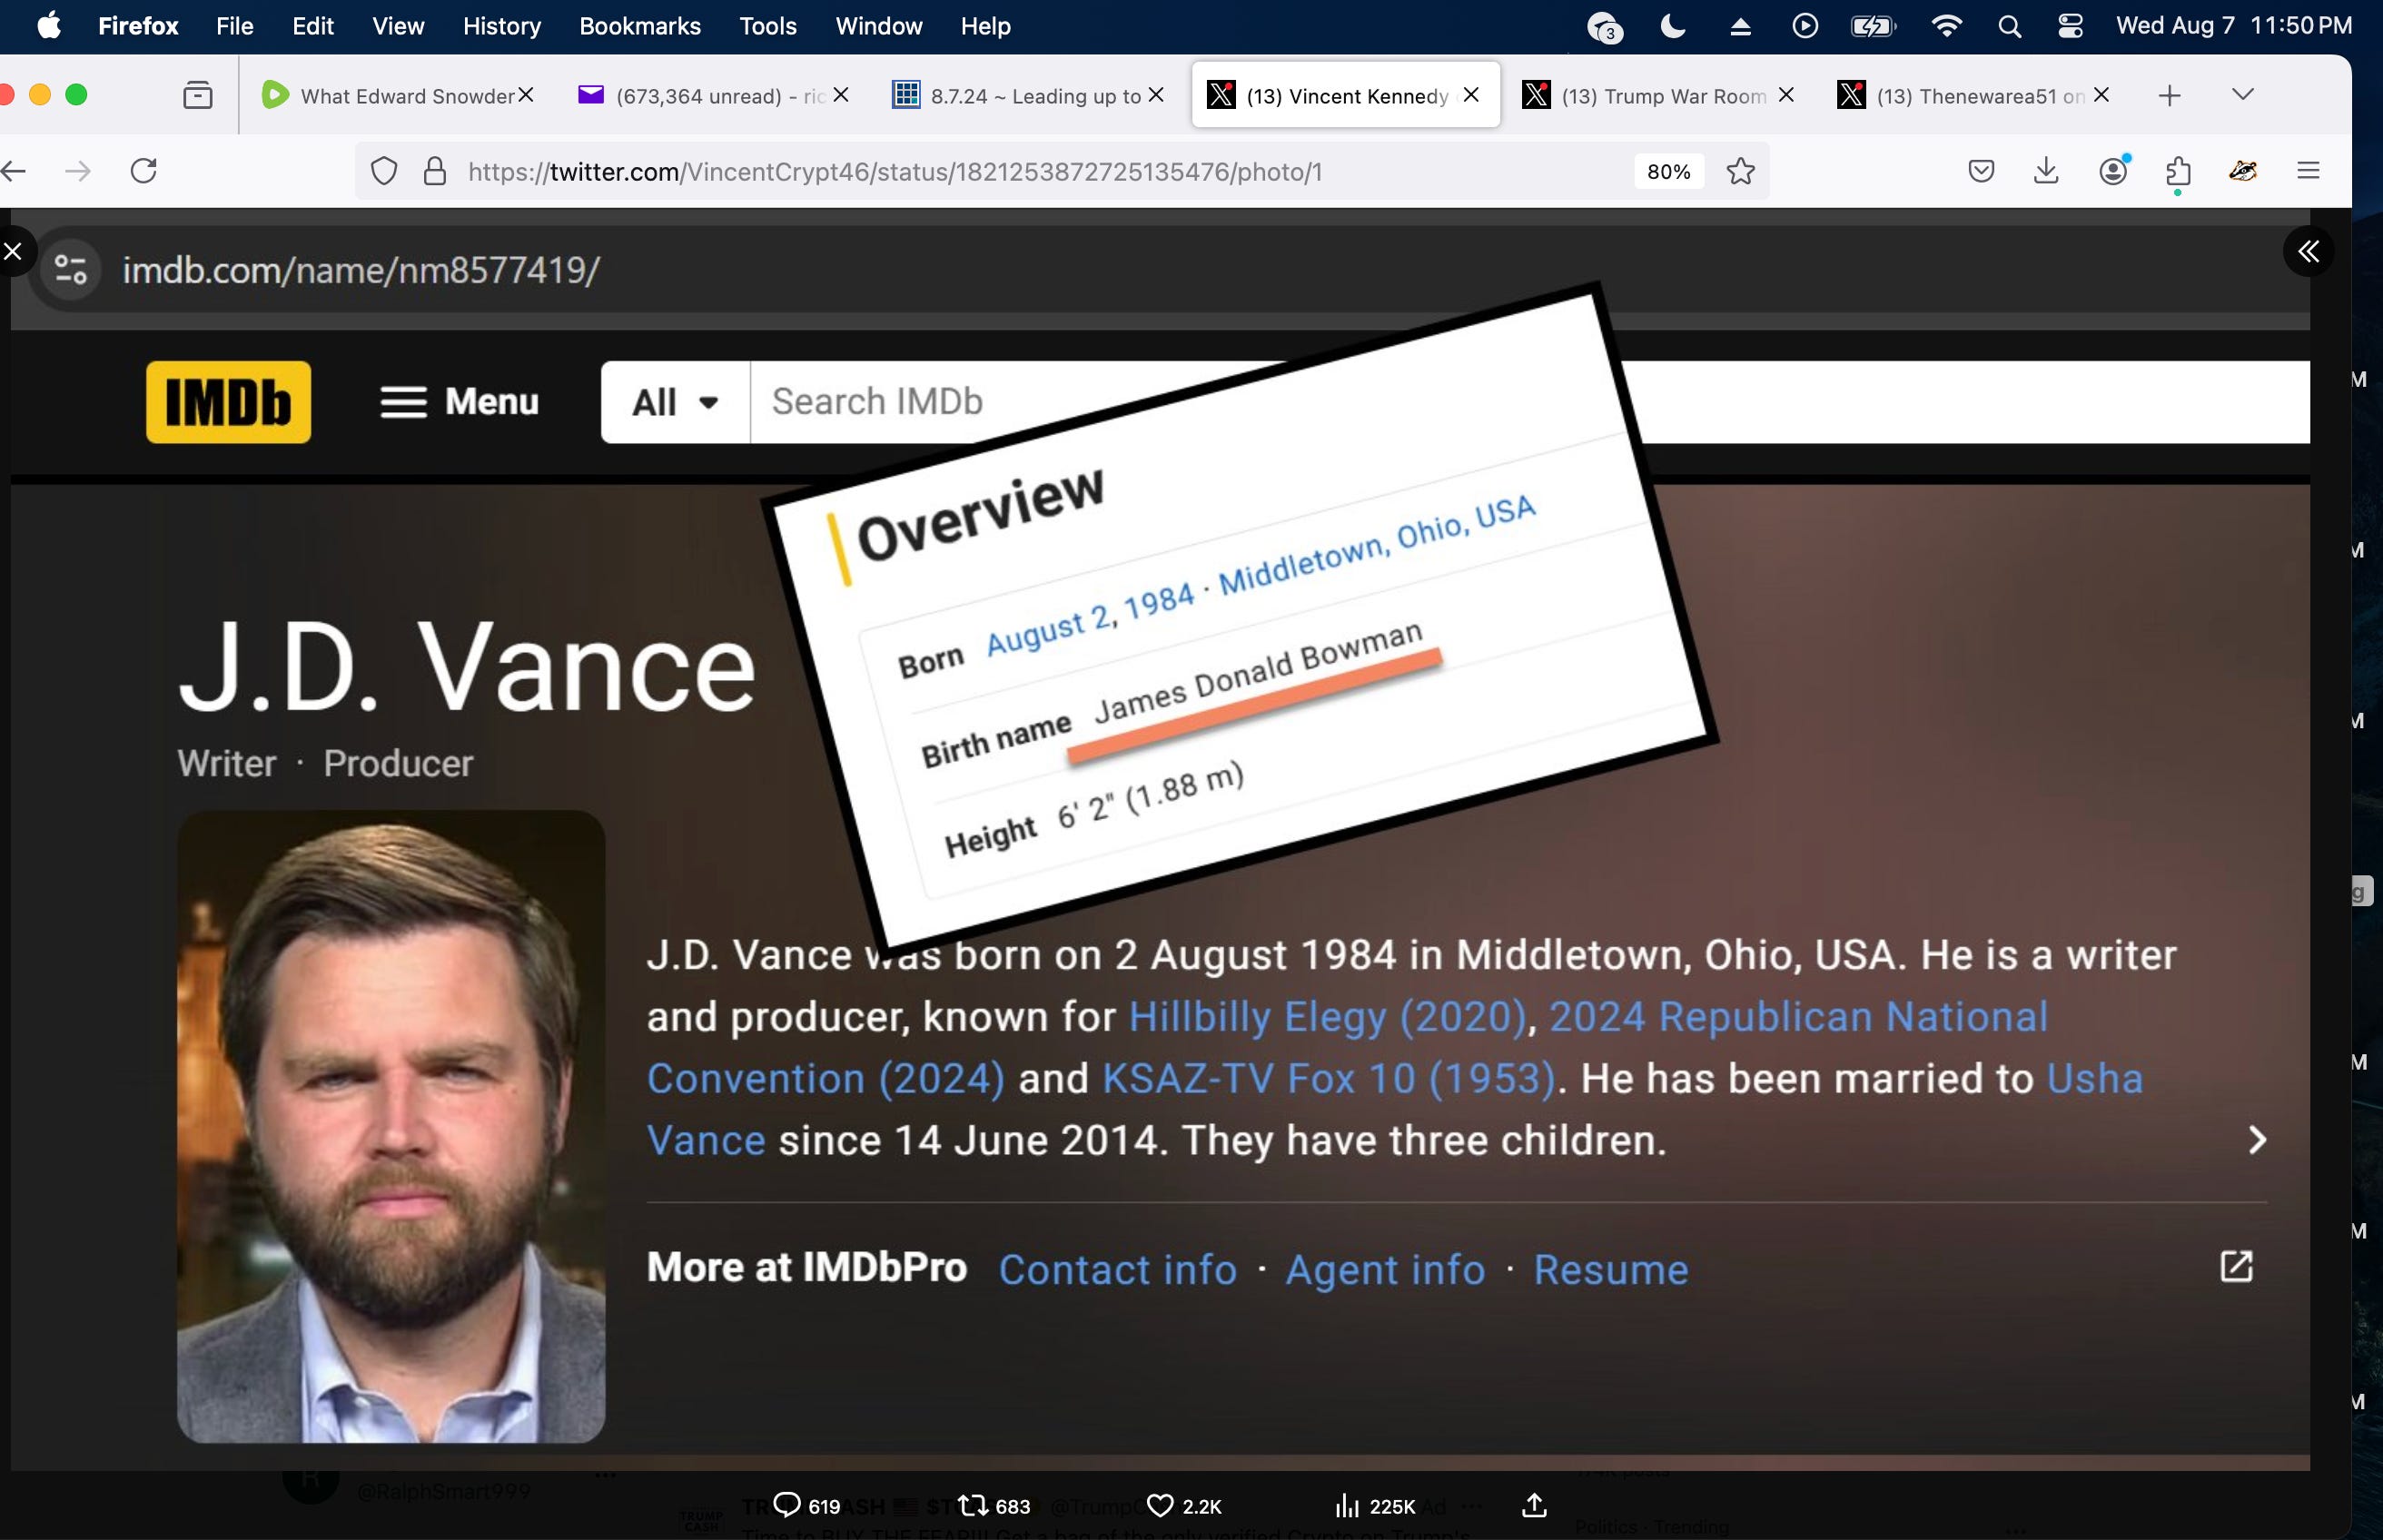This screenshot has height=1540, width=2383.
Task: Click KSAZ-TV Fox 10 (1953) link
Action: pos(1328,1079)
